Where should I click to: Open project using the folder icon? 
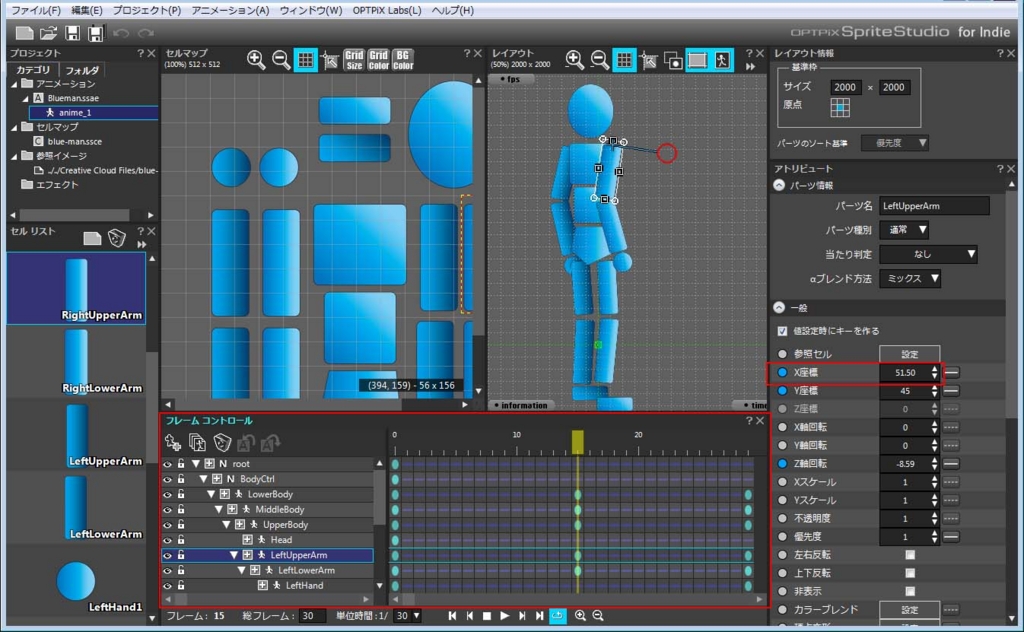pyautogui.click(x=47, y=33)
